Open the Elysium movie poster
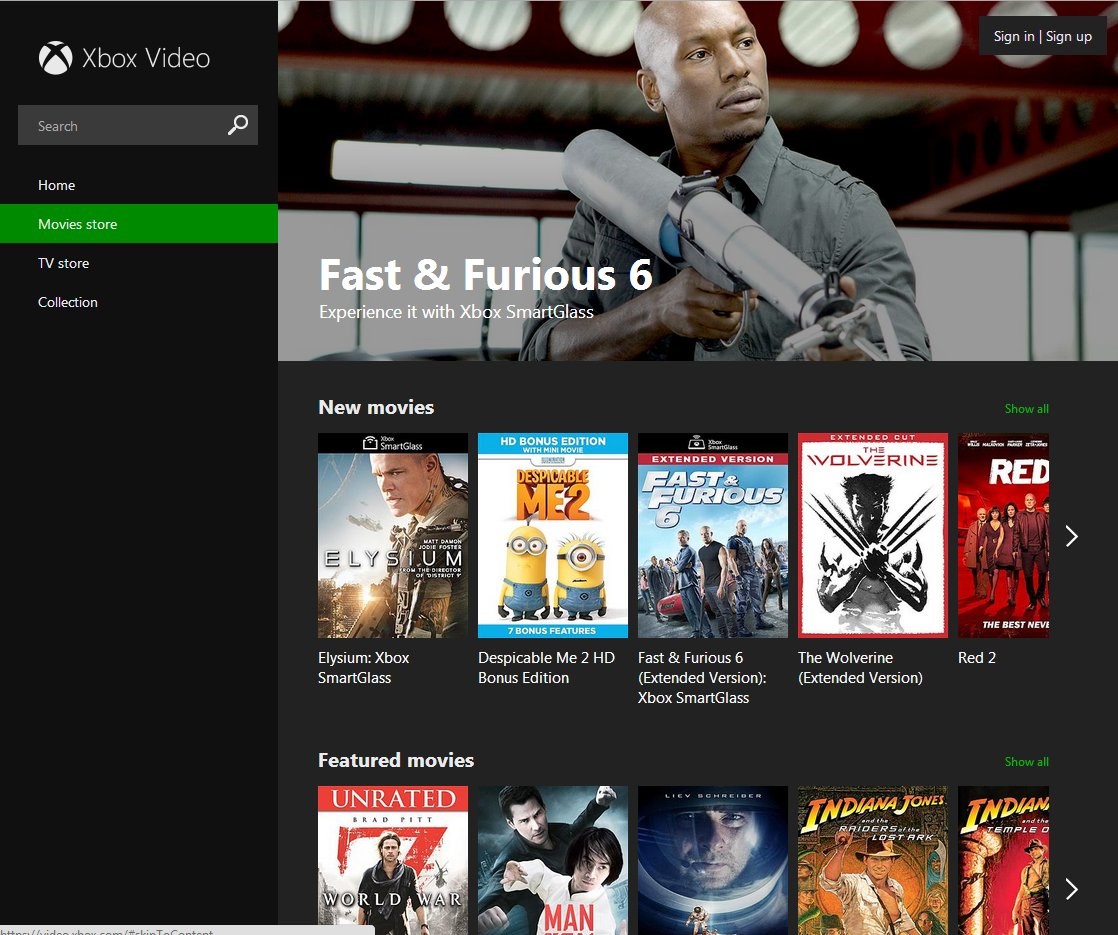The height and width of the screenshot is (935, 1118). (393, 536)
